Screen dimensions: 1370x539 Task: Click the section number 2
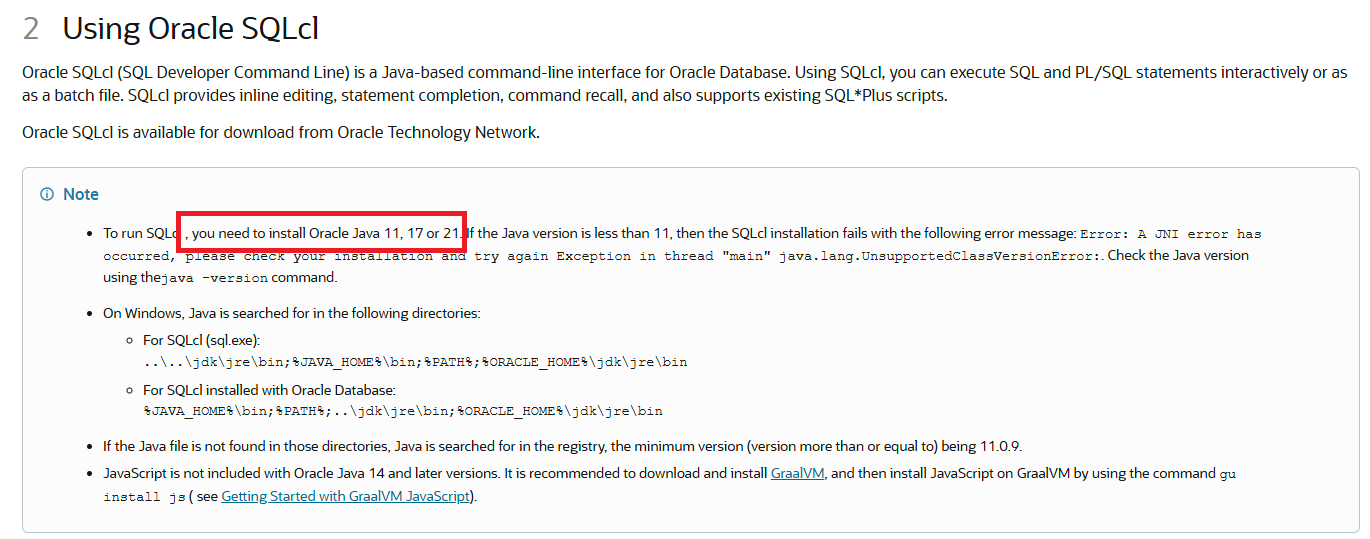[31, 28]
